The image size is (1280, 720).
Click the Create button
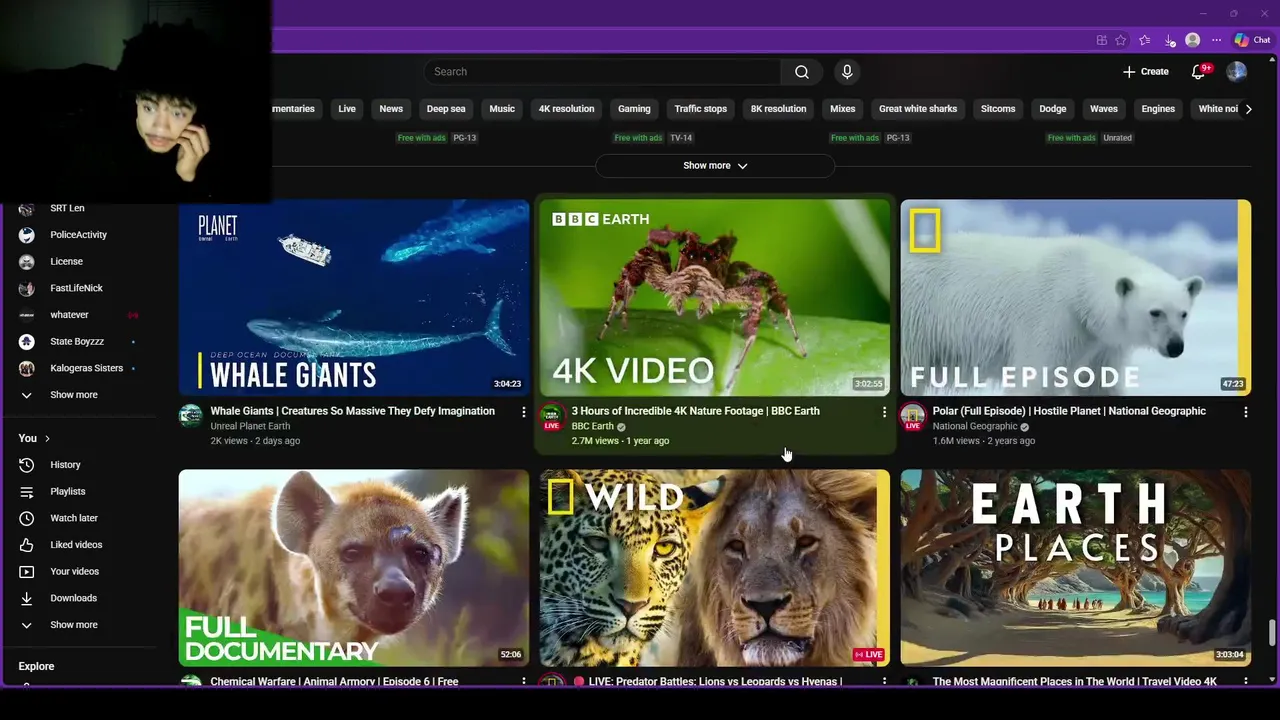pyautogui.click(x=1145, y=72)
